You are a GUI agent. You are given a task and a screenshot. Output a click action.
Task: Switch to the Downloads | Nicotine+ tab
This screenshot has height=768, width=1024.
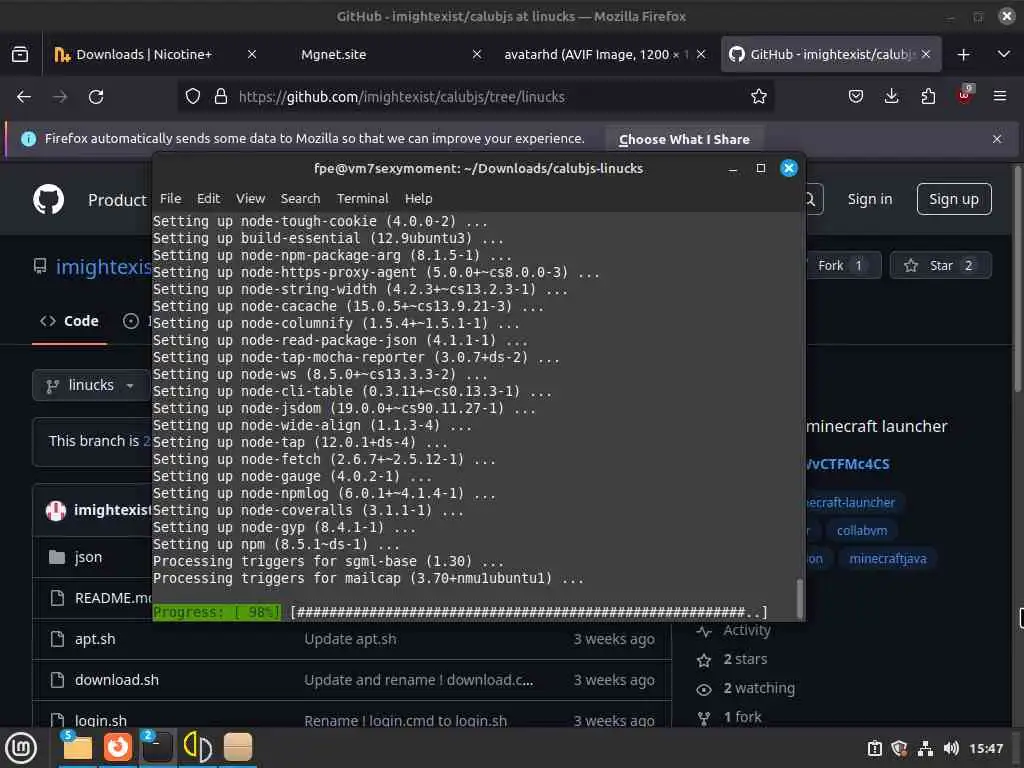tap(144, 54)
